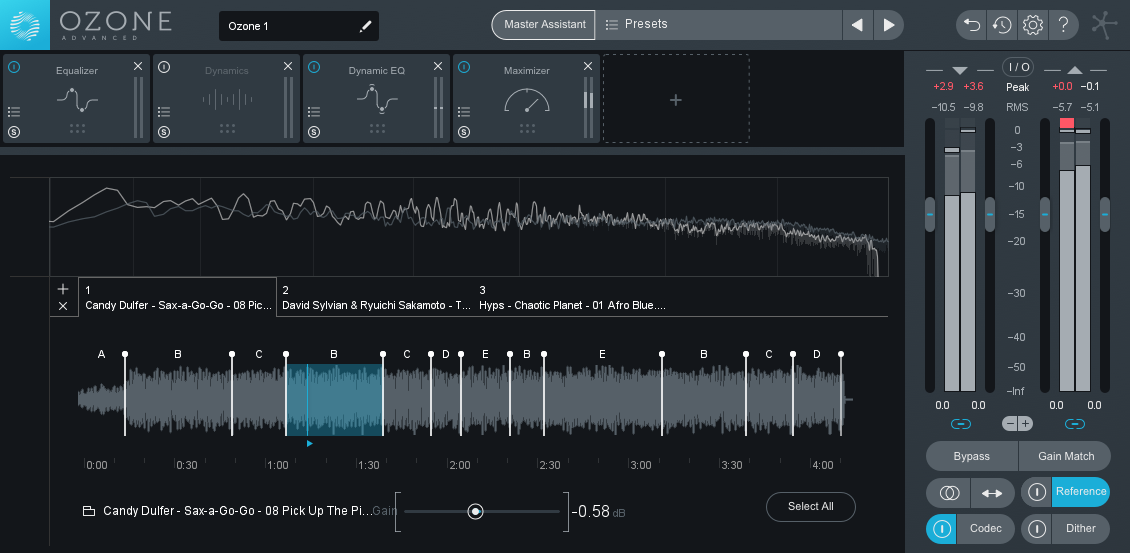Toggle Maximizer module power
This screenshot has width=1130, height=553.
[463, 67]
